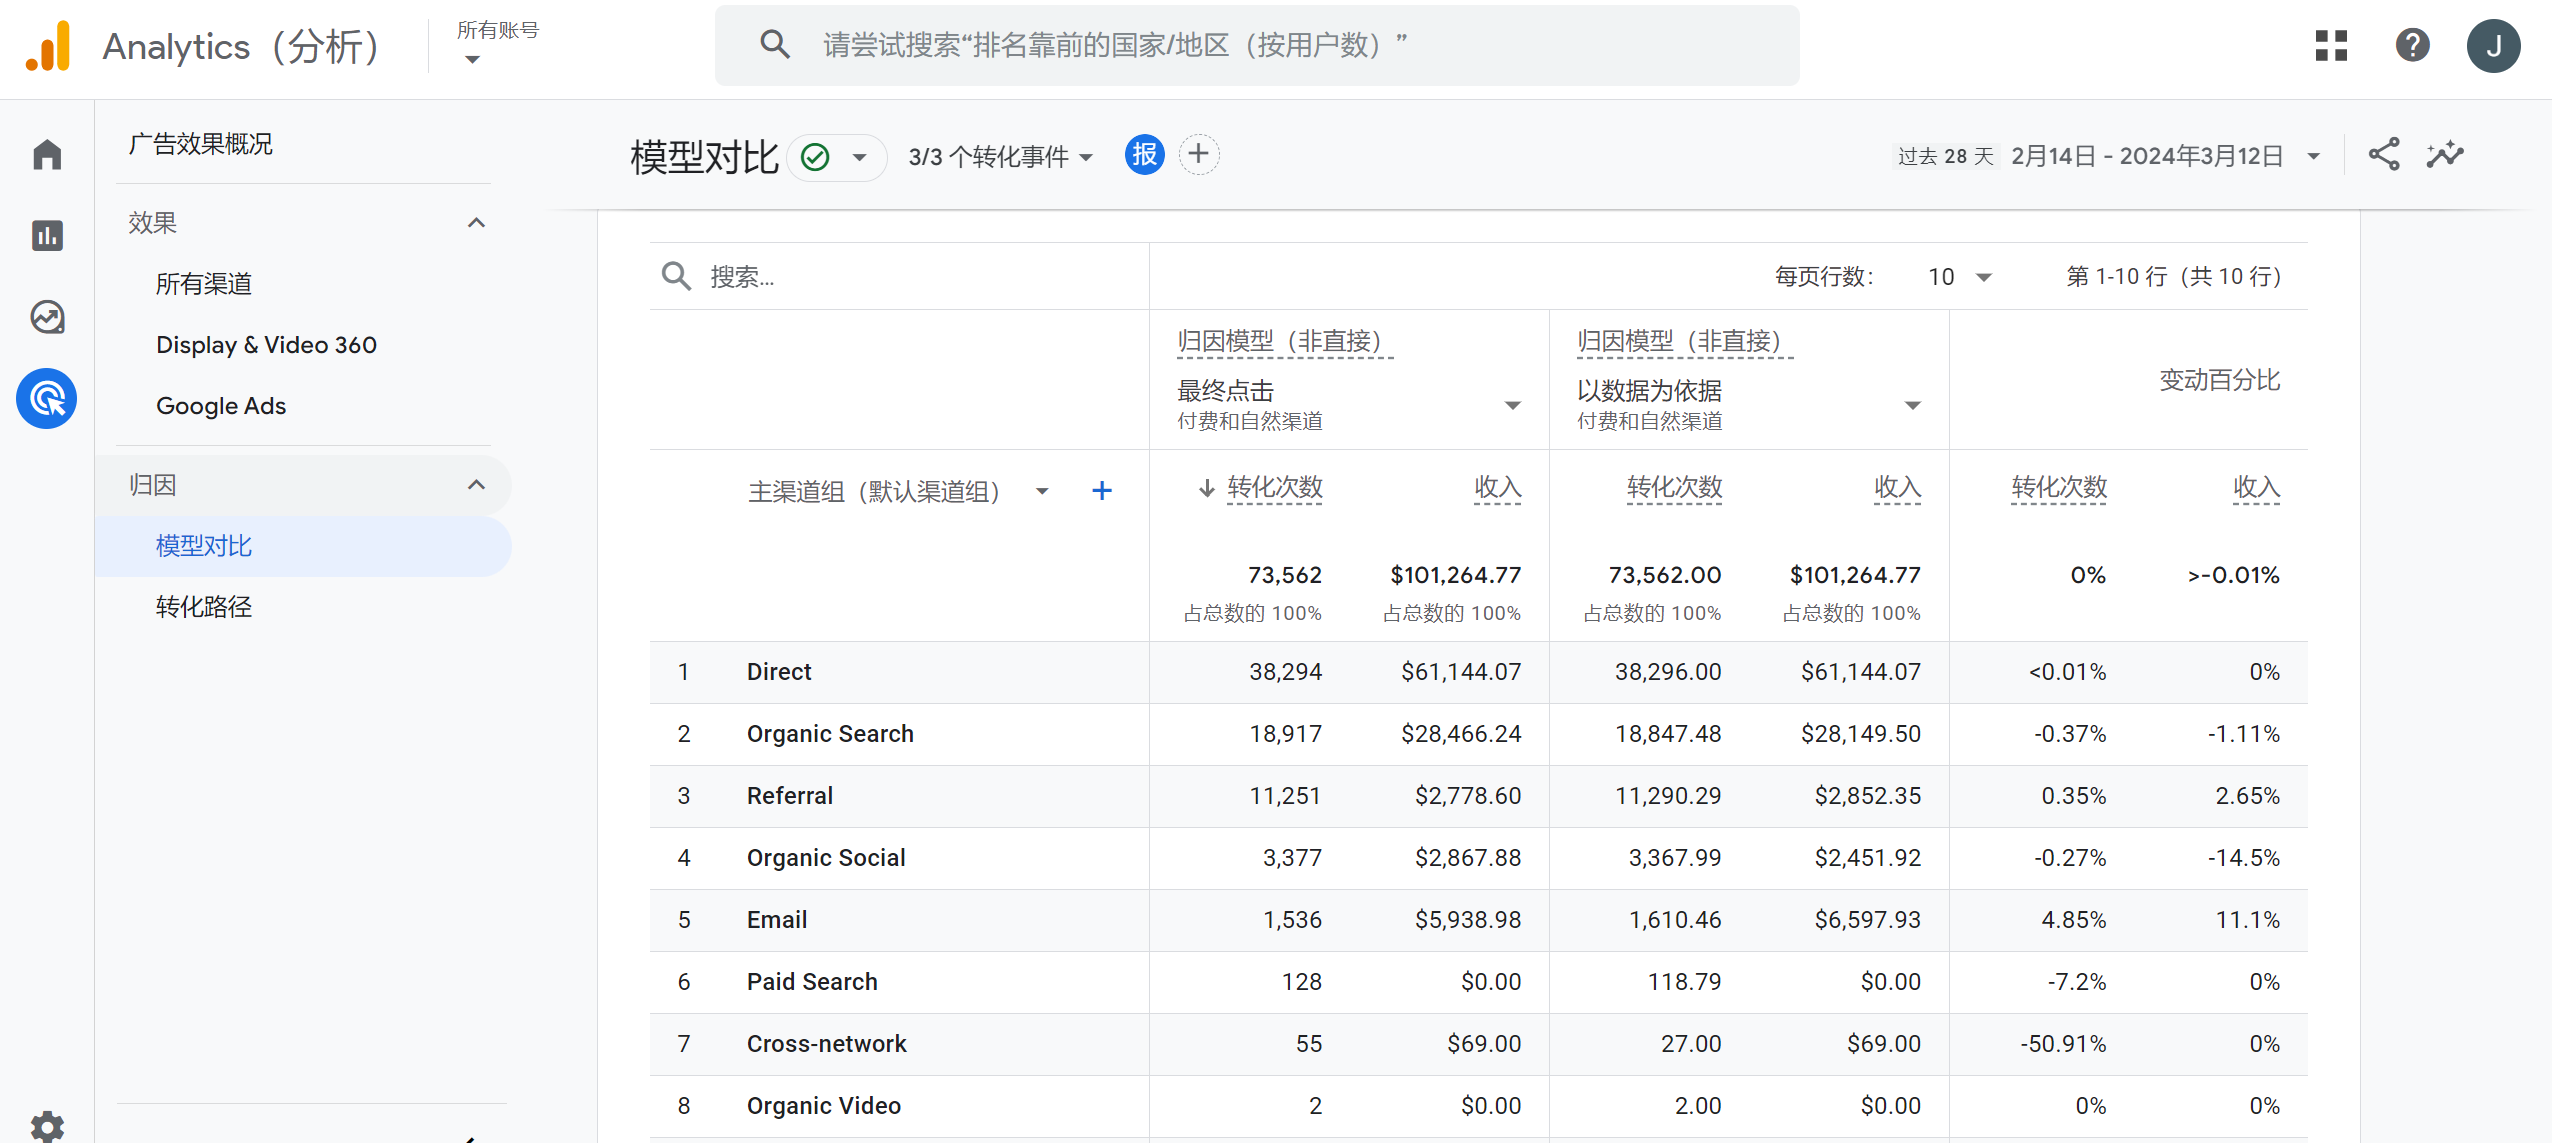Open 所有渠道 in the navigation
The height and width of the screenshot is (1143, 2552).
point(203,284)
